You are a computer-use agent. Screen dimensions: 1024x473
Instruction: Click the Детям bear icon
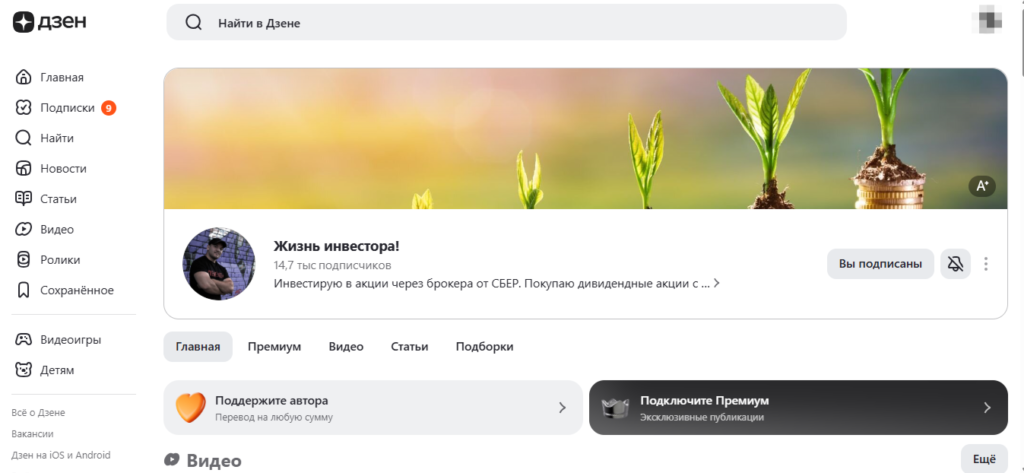[24, 370]
